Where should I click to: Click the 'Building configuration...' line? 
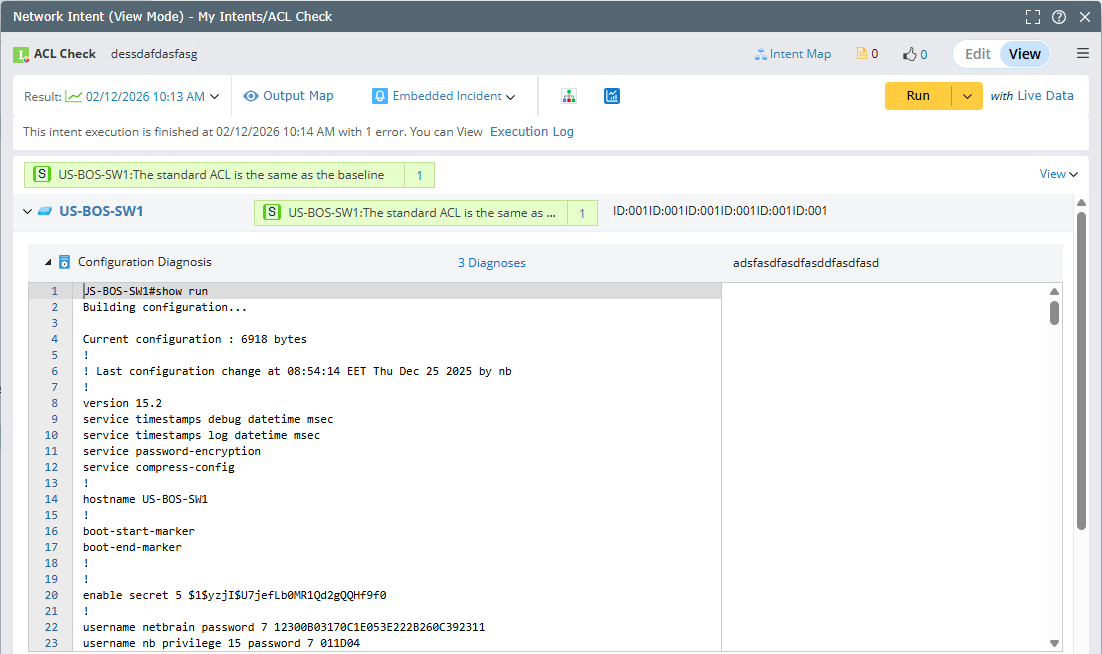164,307
